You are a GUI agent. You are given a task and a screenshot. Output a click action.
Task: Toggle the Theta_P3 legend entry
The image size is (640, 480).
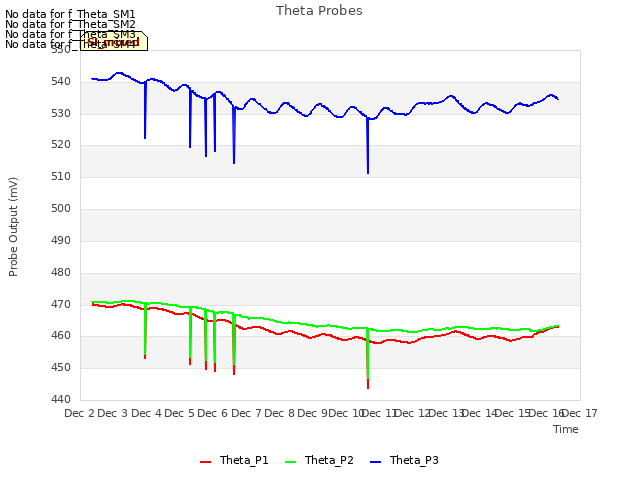[404, 460]
